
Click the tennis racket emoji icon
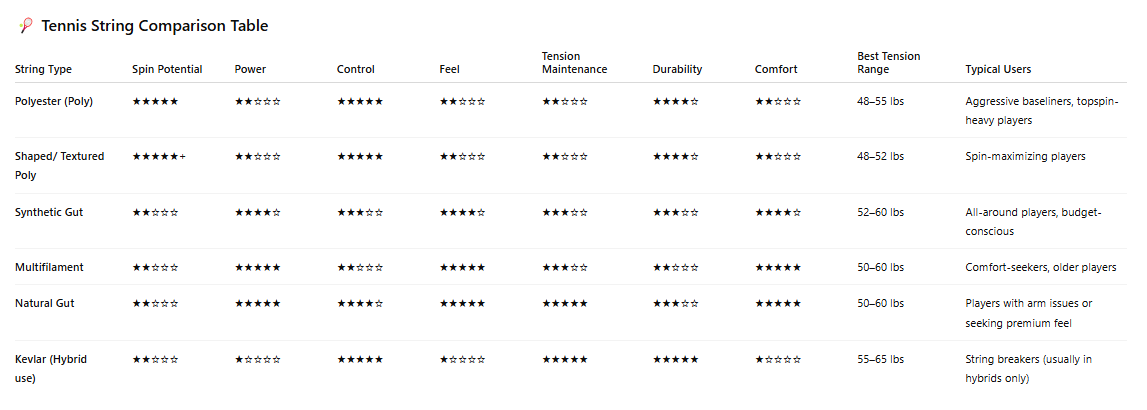pyautogui.click(x=26, y=26)
